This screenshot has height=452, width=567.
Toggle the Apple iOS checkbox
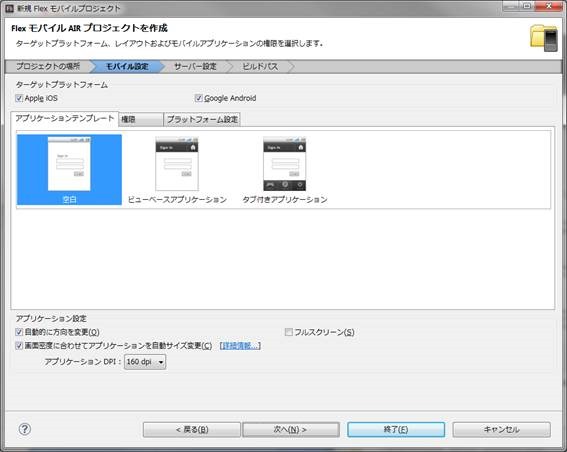tap(19, 98)
